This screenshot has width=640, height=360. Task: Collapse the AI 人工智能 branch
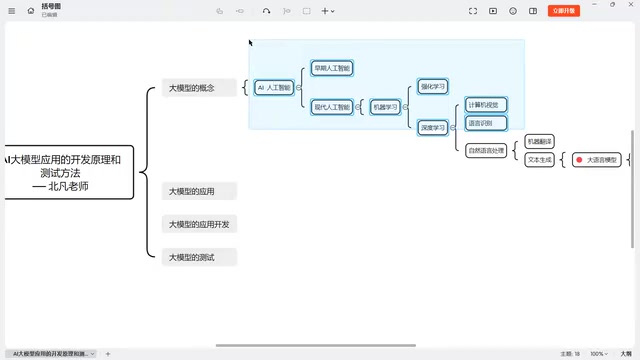[298, 87]
